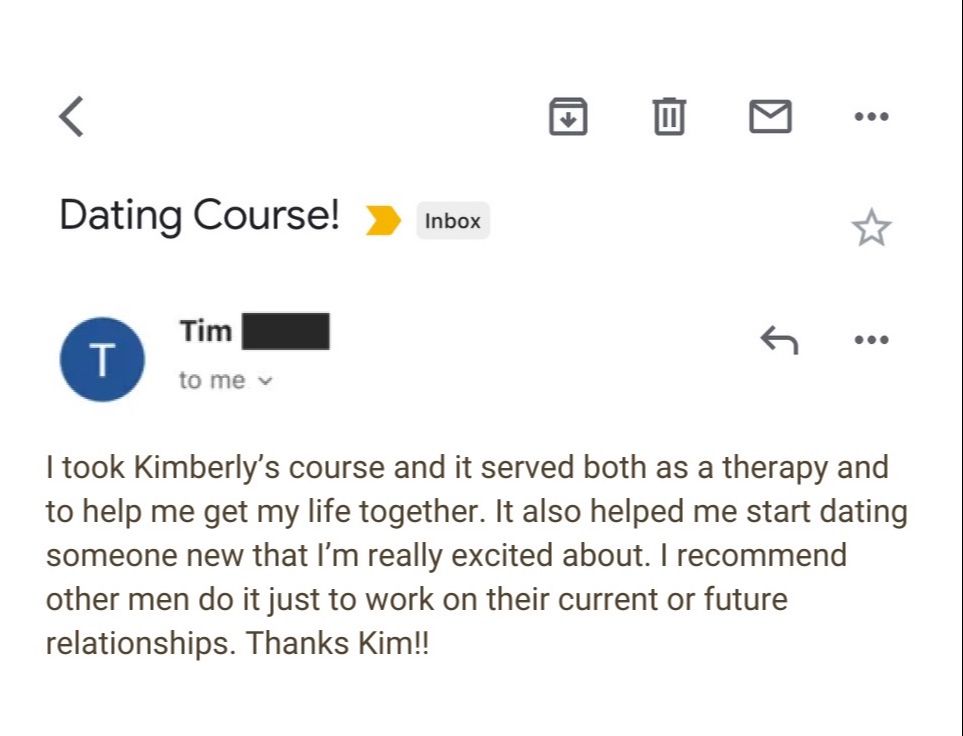The height and width of the screenshot is (736, 963).
Task: Open message three-dot menu beside reply
Action: 871,341
